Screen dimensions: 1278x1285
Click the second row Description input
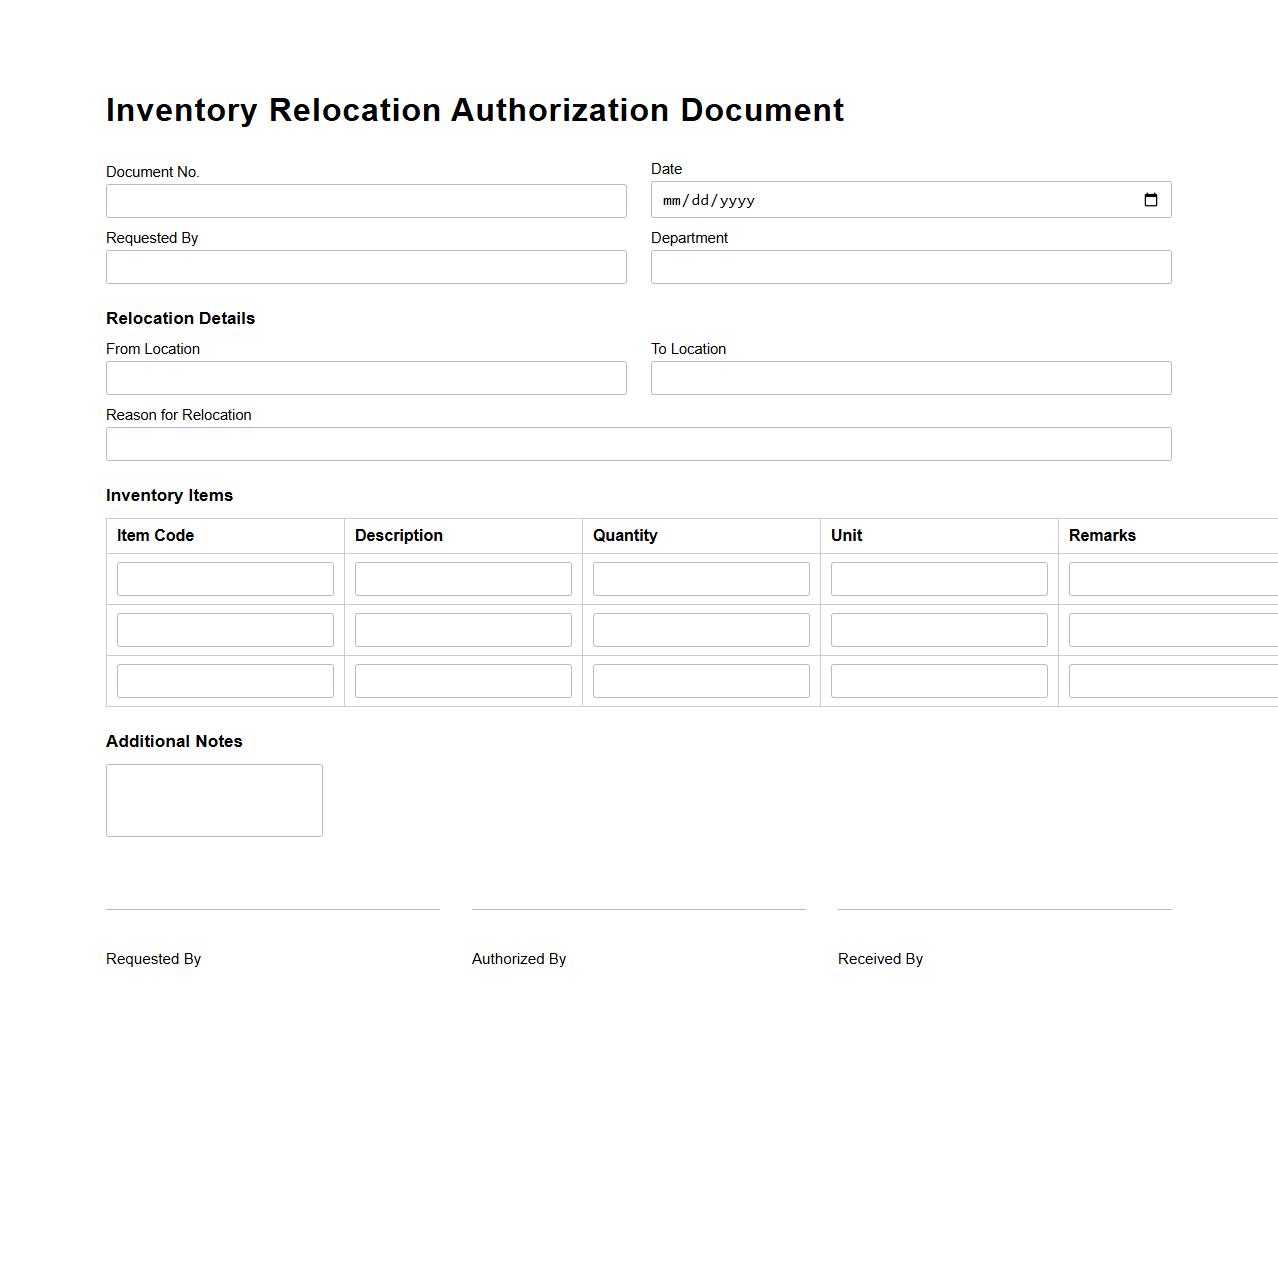click(x=463, y=629)
